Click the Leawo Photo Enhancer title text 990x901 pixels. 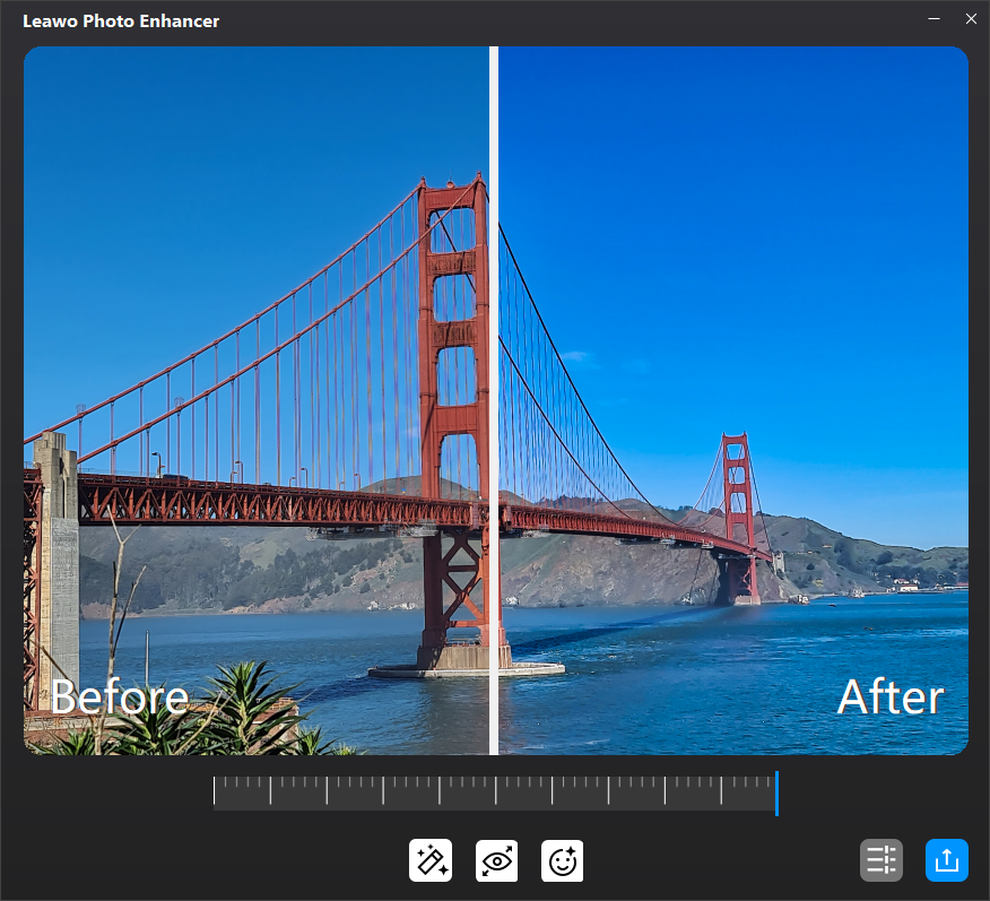click(121, 21)
